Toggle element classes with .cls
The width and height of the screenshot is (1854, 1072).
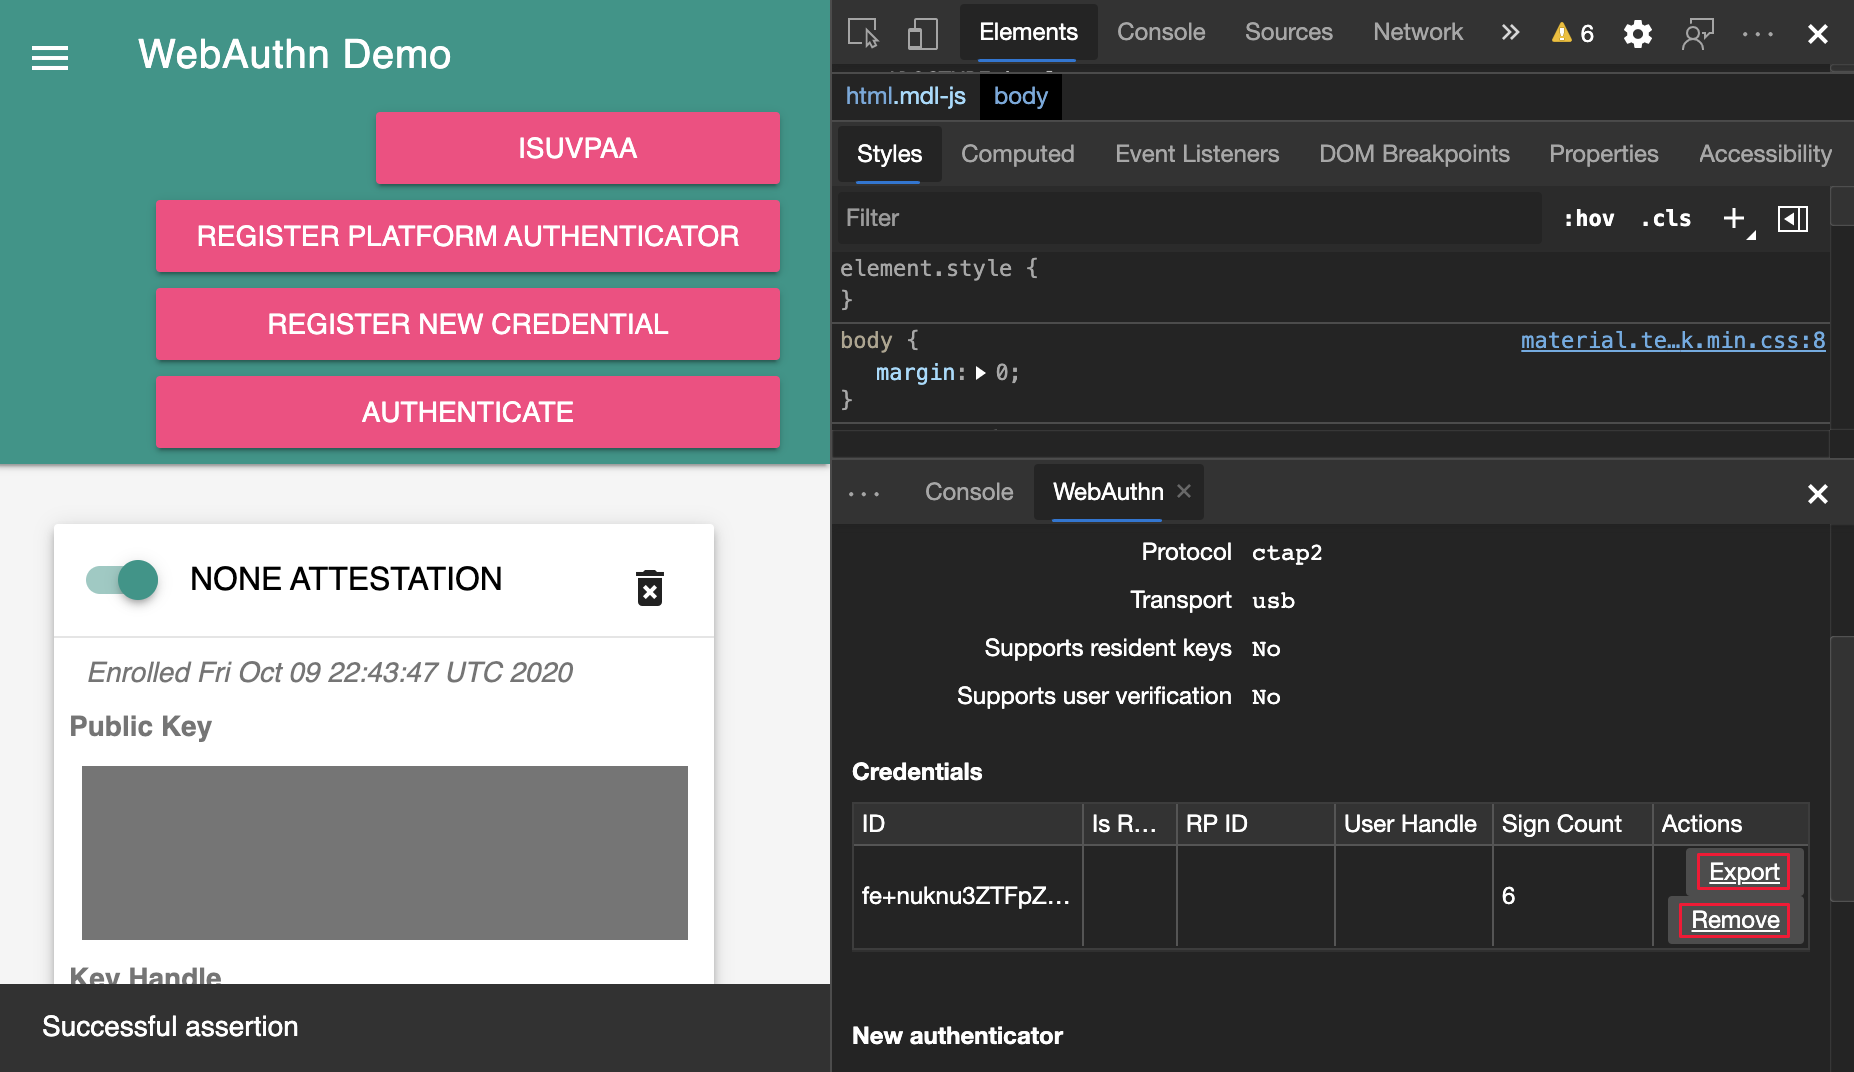1665,218
